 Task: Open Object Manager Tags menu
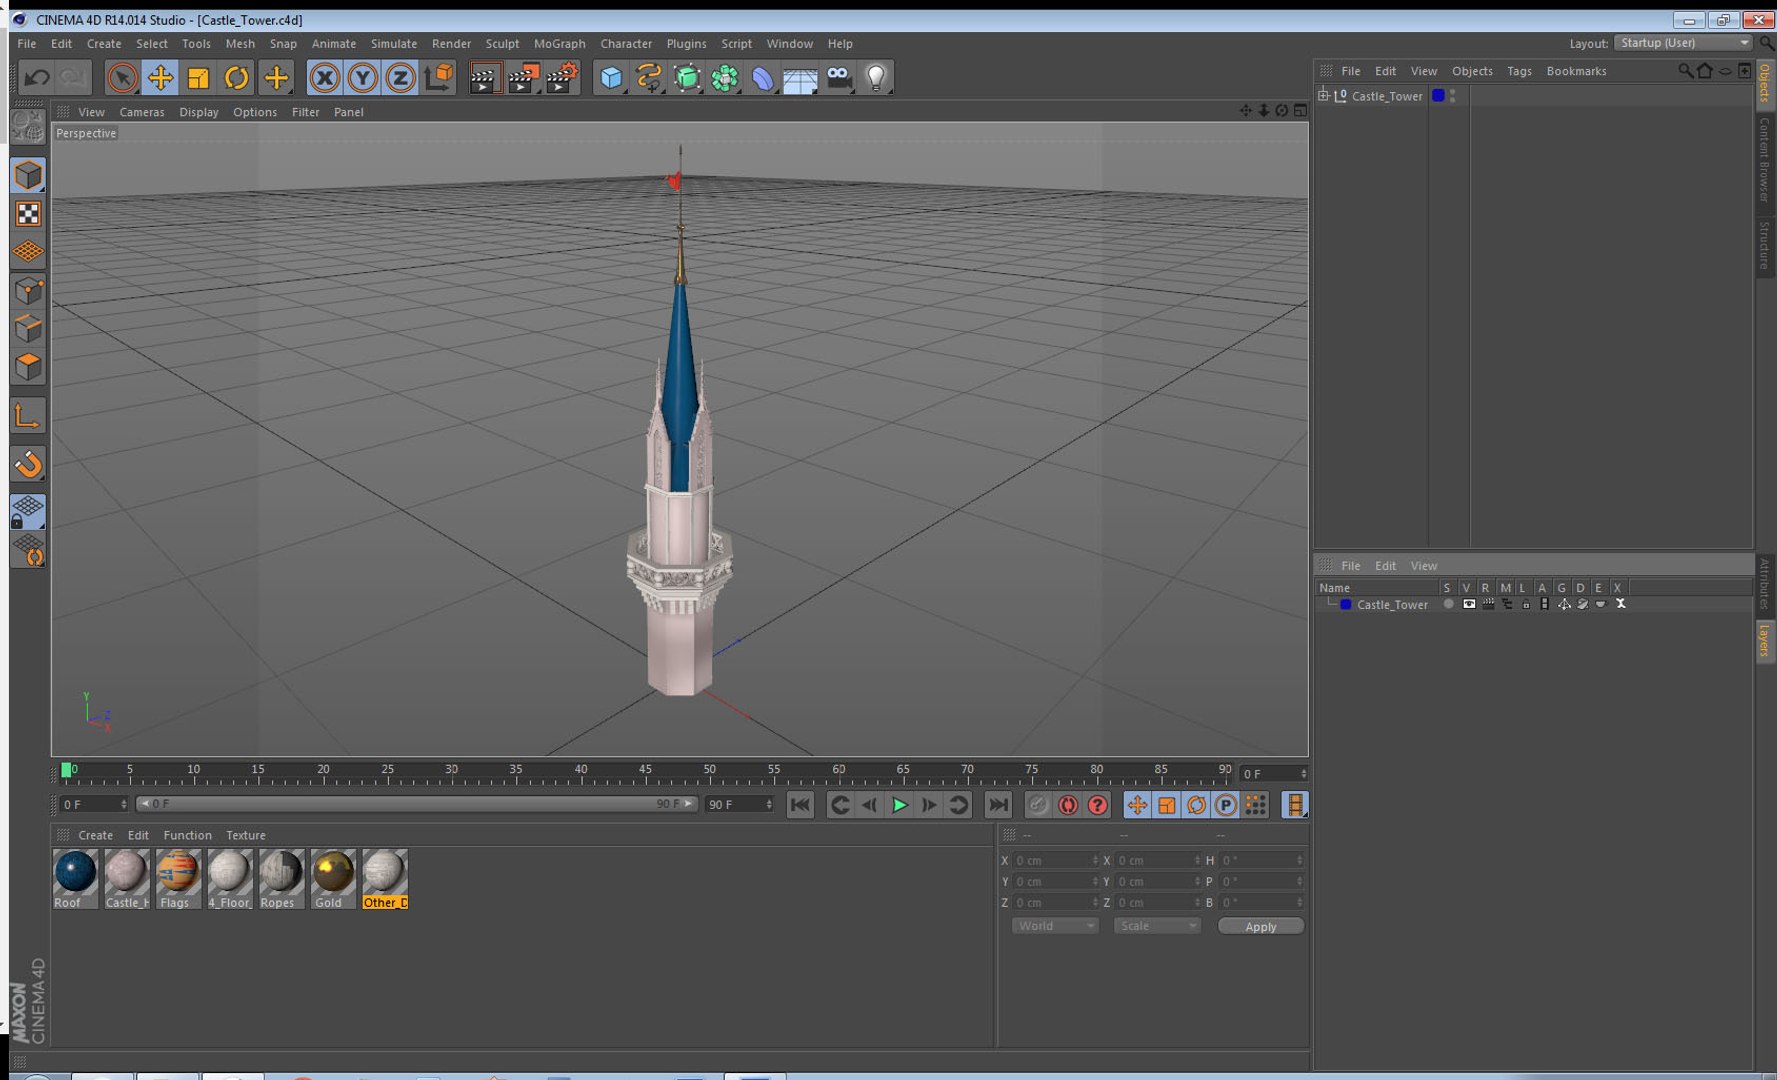[x=1519, y=71]
